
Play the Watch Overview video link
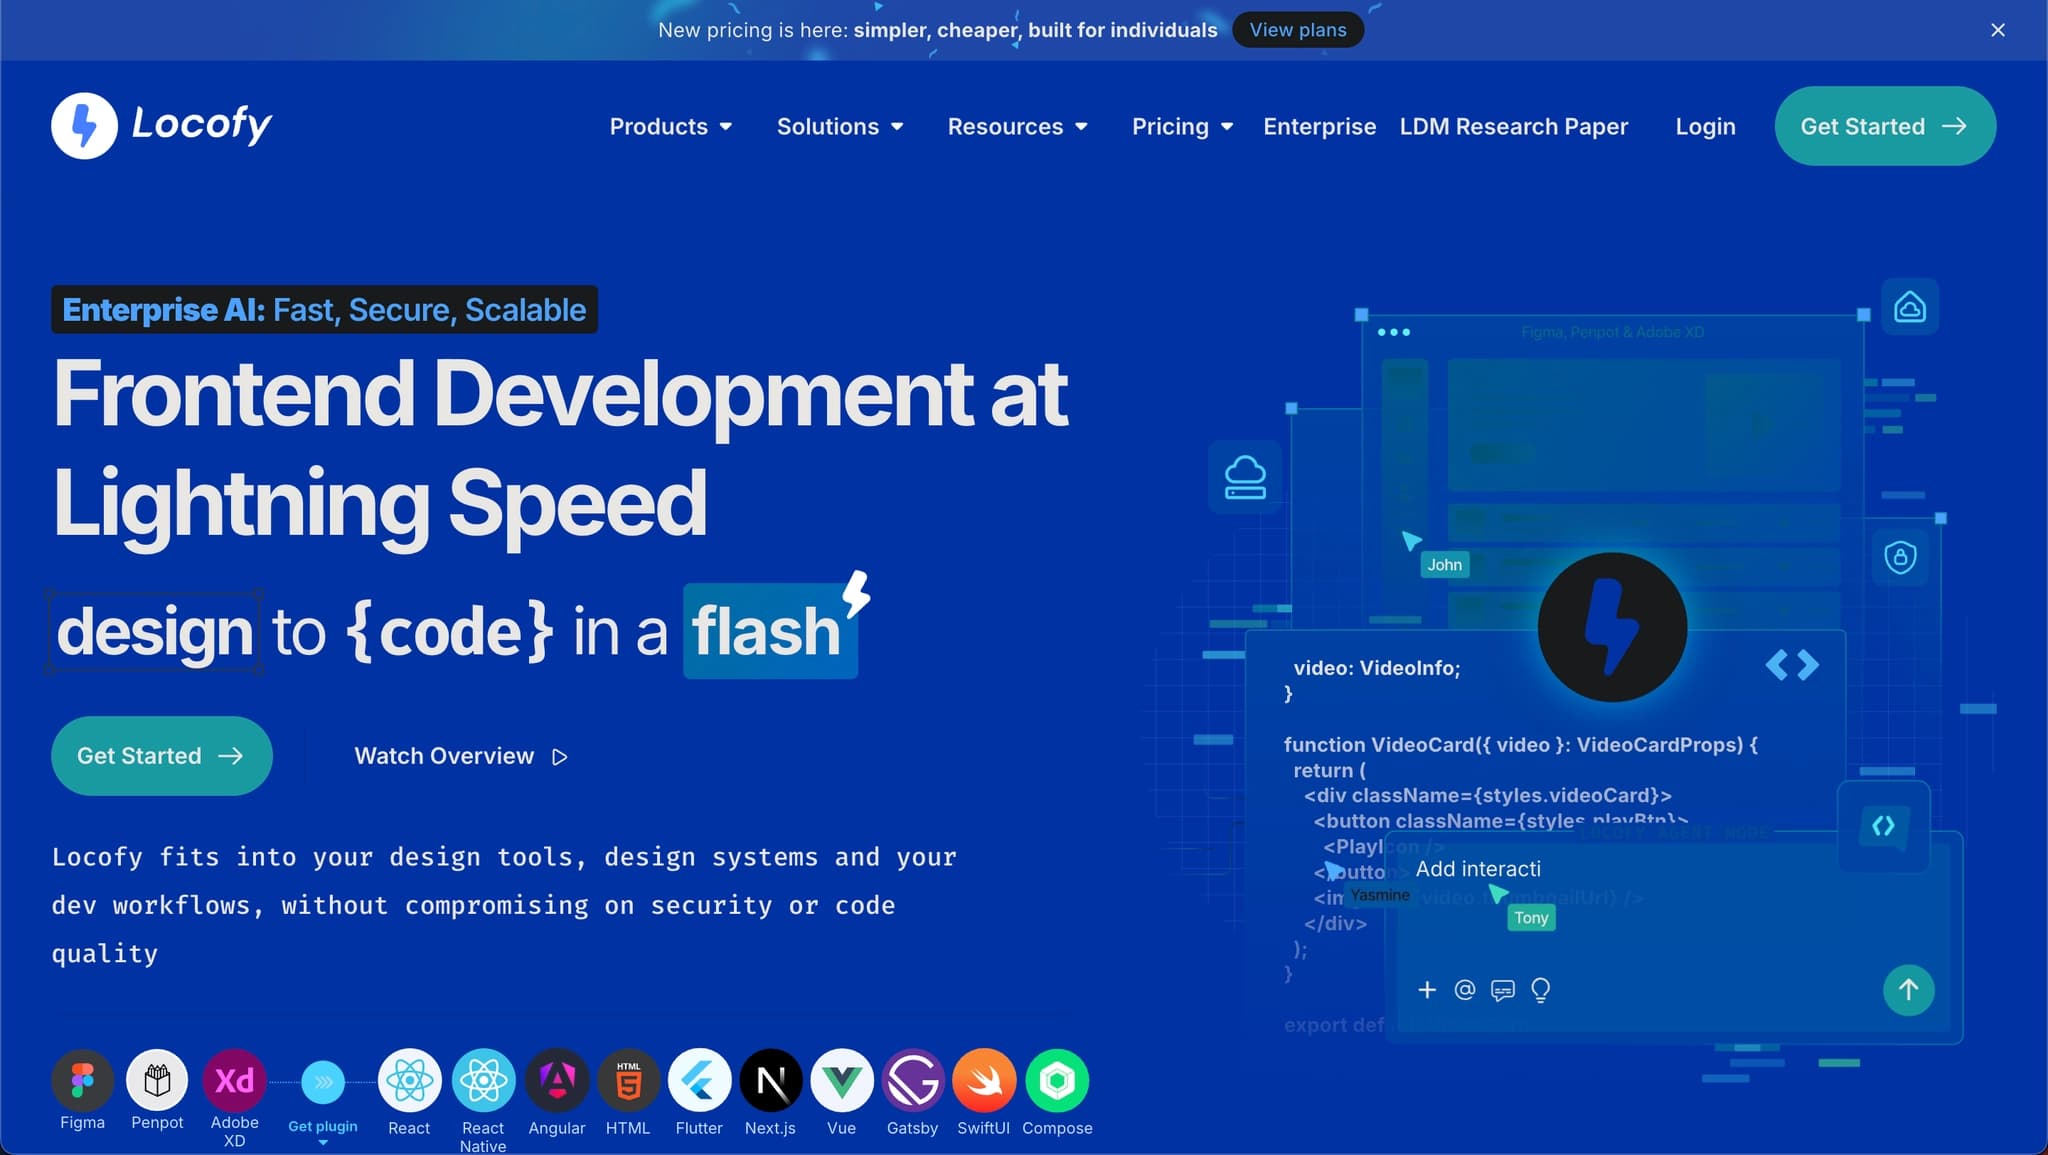[461, 756]
